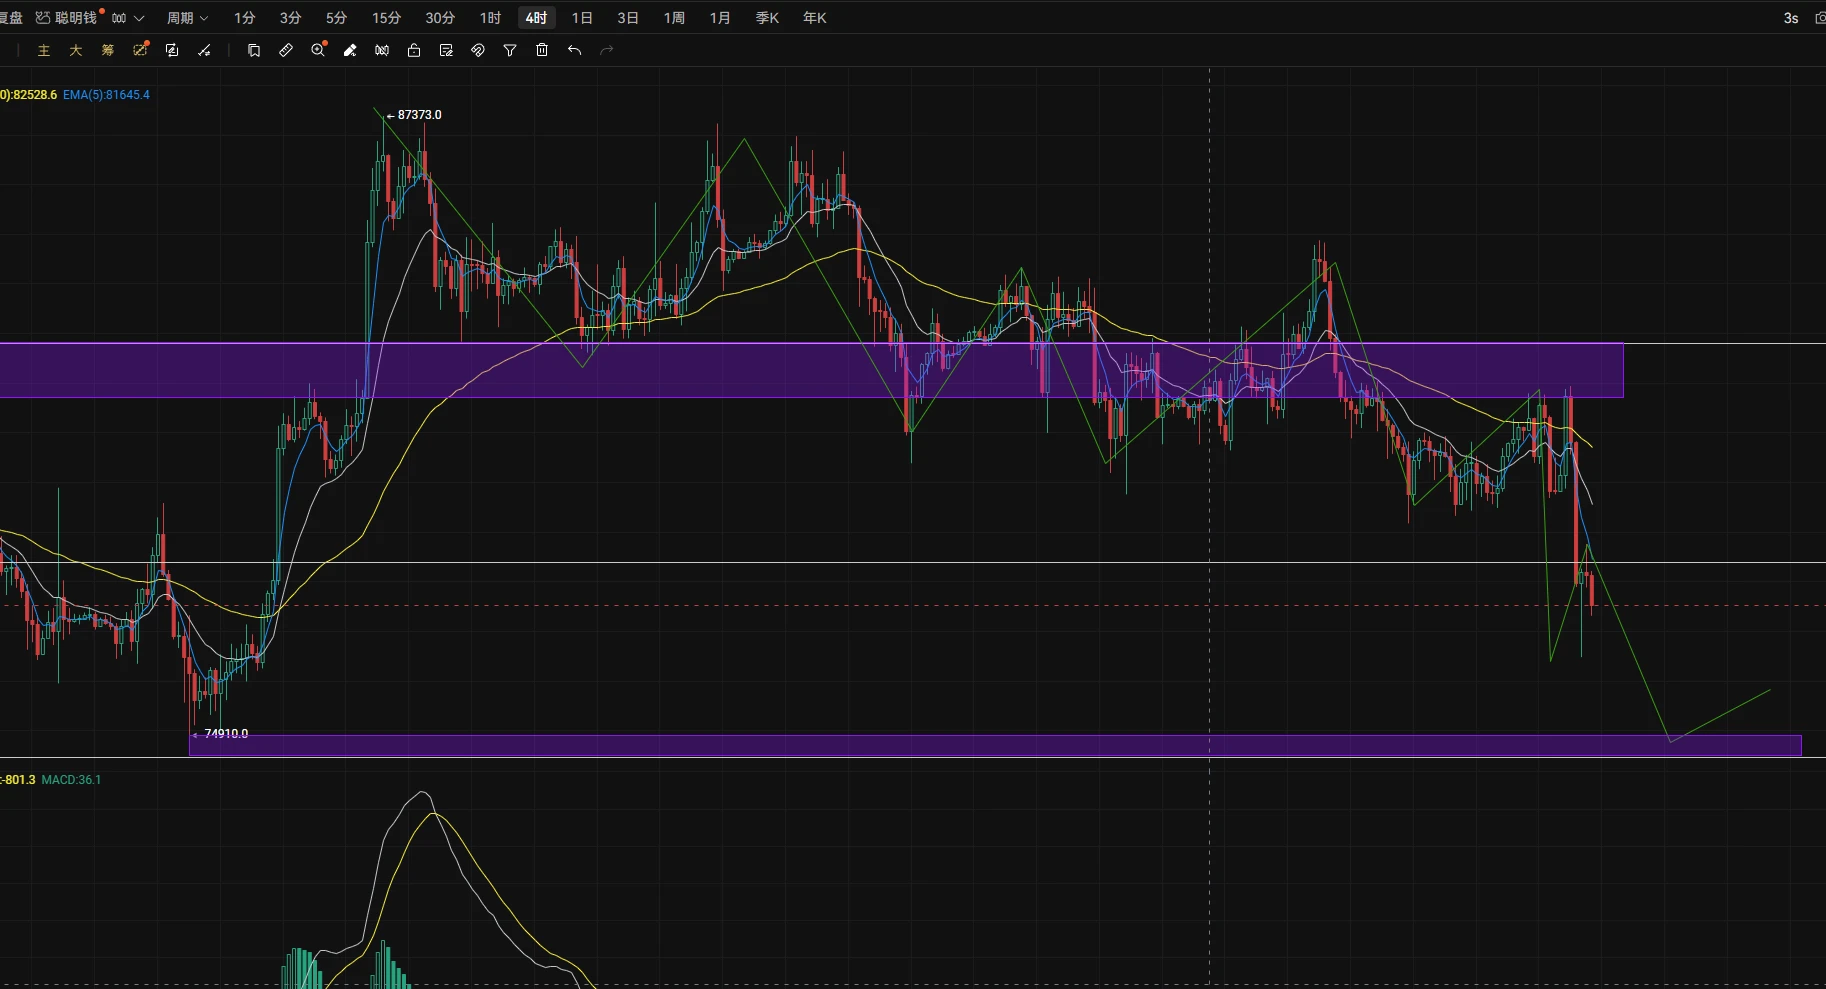Click the candlestick compare icon
Screen dimensions: 1826x989
[x=382, y=50]
